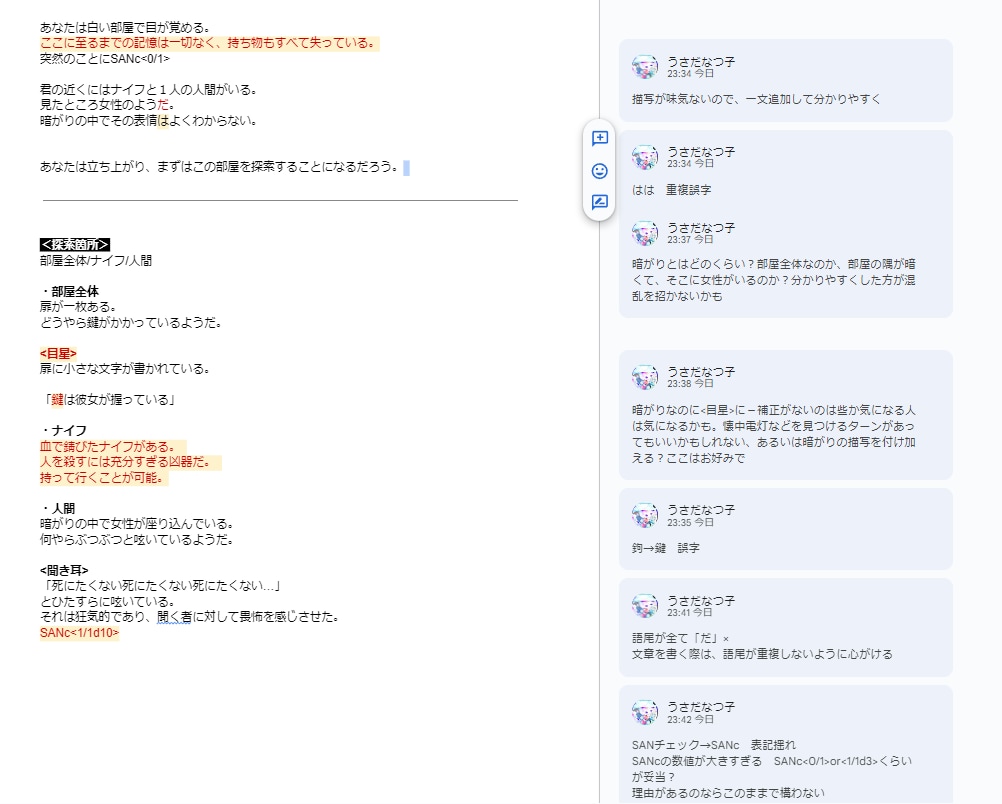Click the highlighted SANc<1/1d10> text
The image size is (1002, 804).
pos(79,633)
